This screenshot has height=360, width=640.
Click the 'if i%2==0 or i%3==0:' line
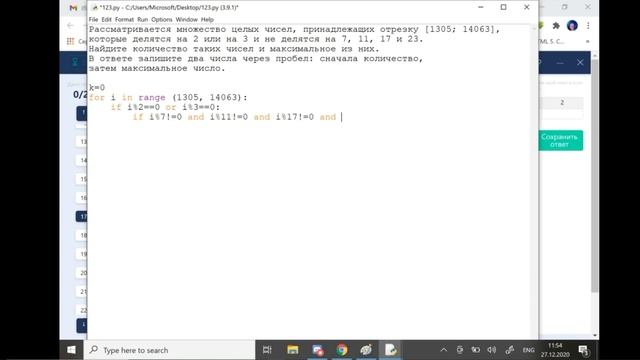point(165,107)
